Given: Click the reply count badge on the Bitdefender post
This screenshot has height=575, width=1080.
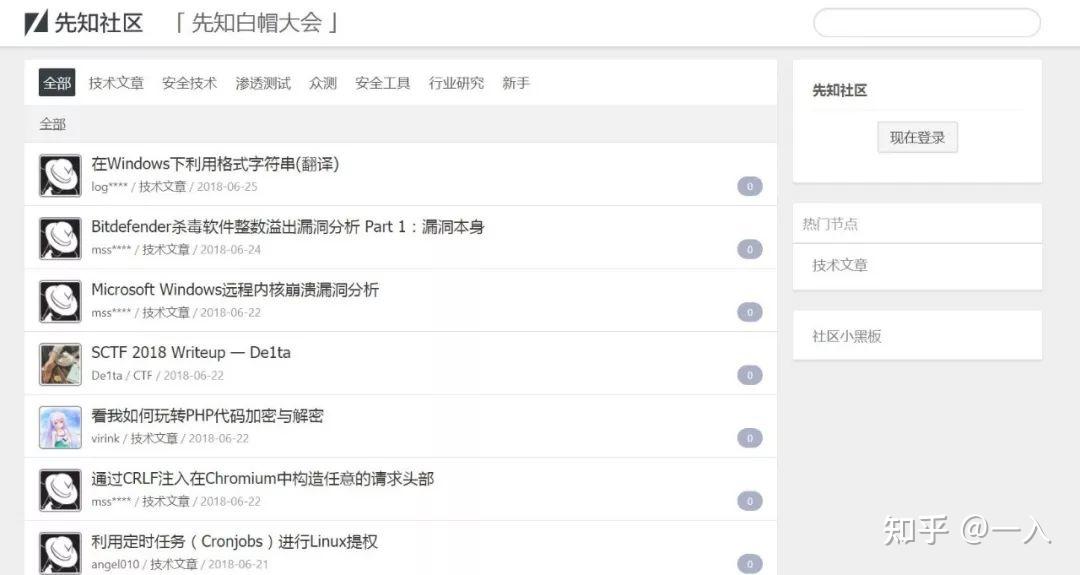Looking at the screenshot, I should [x=749, y=249].
